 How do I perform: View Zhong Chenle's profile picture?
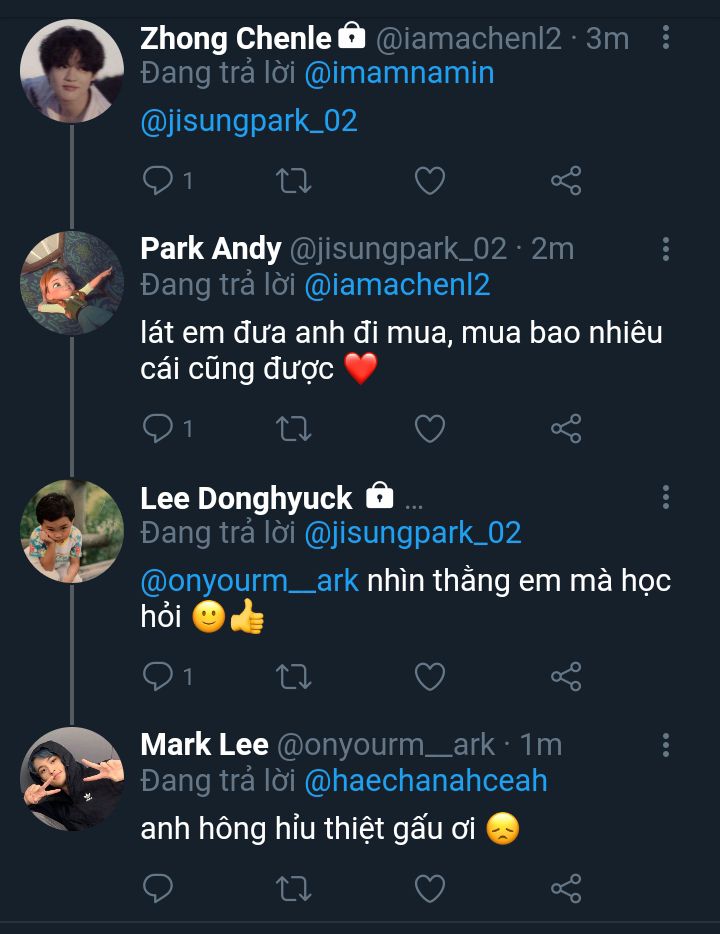point(72,70)
